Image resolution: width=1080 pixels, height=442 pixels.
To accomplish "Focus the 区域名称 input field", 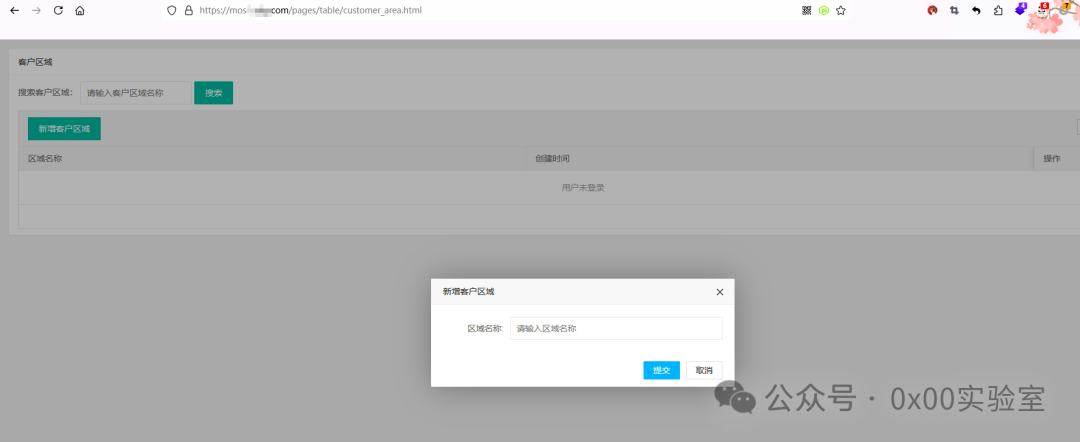I will click(616, 328).
